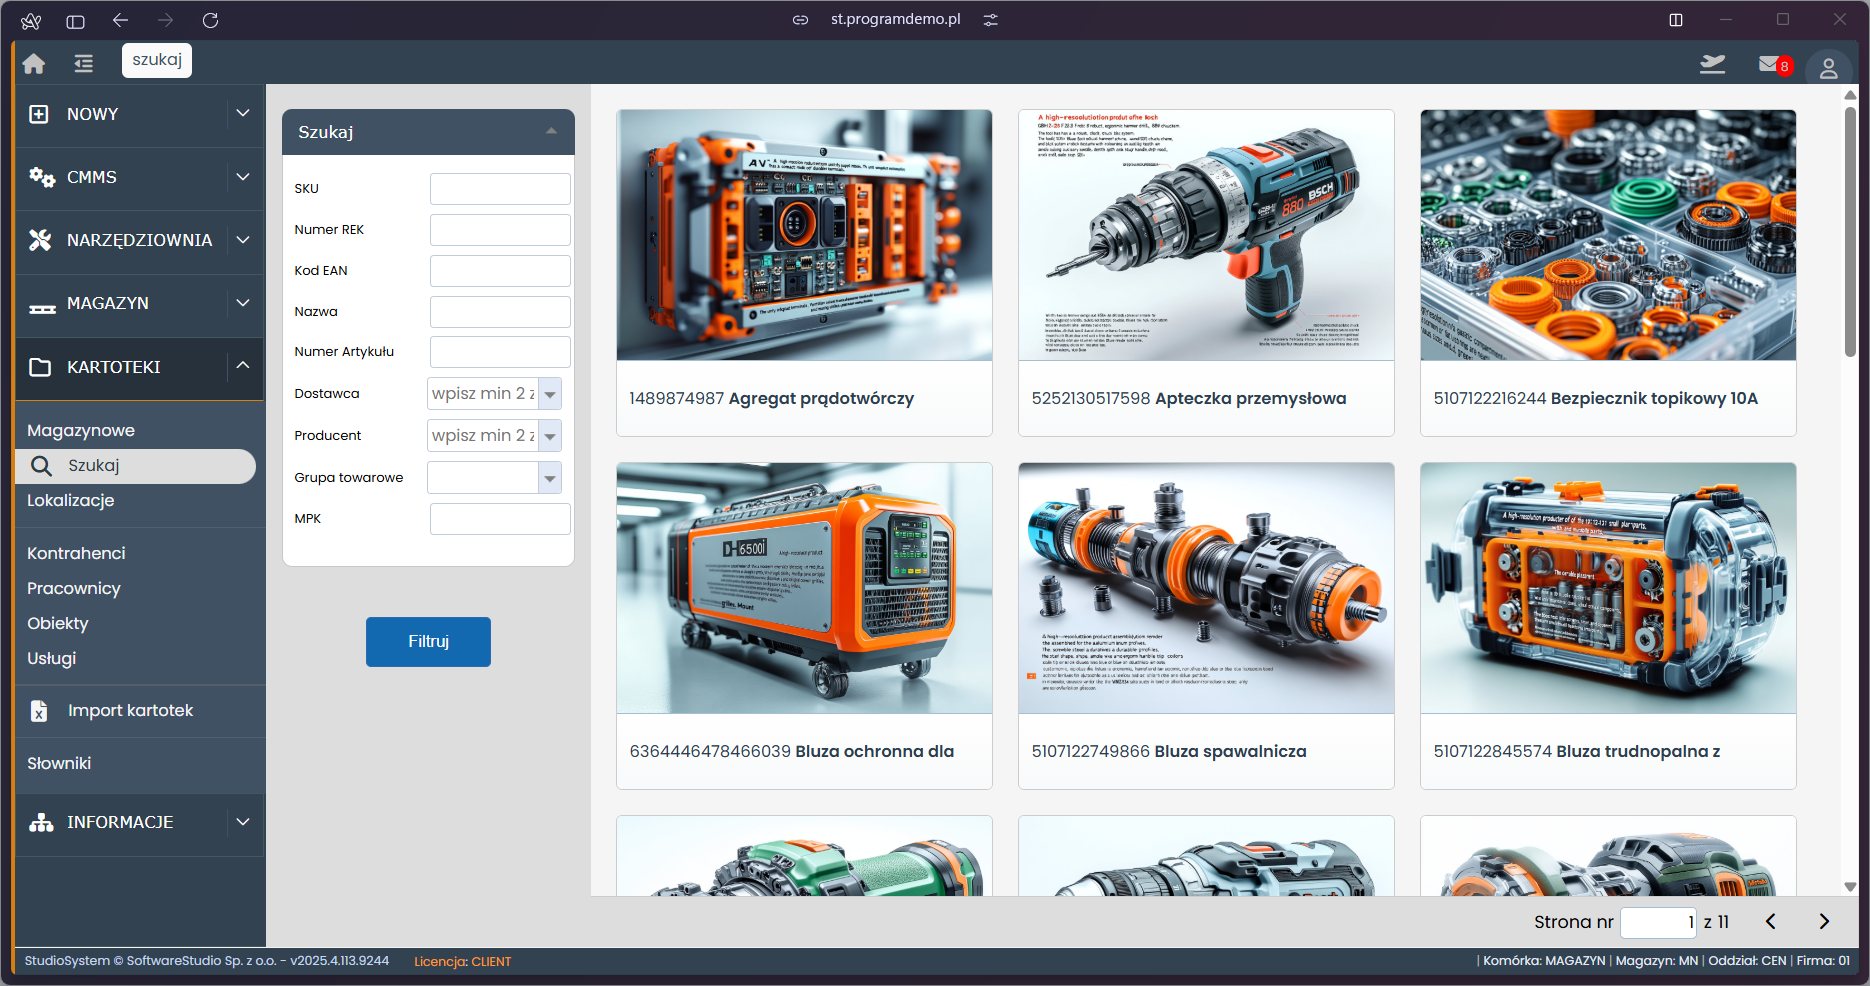Collapse the Szukaj filter panel
Screen dimensions: 1870x986
(x=551, y=132)
